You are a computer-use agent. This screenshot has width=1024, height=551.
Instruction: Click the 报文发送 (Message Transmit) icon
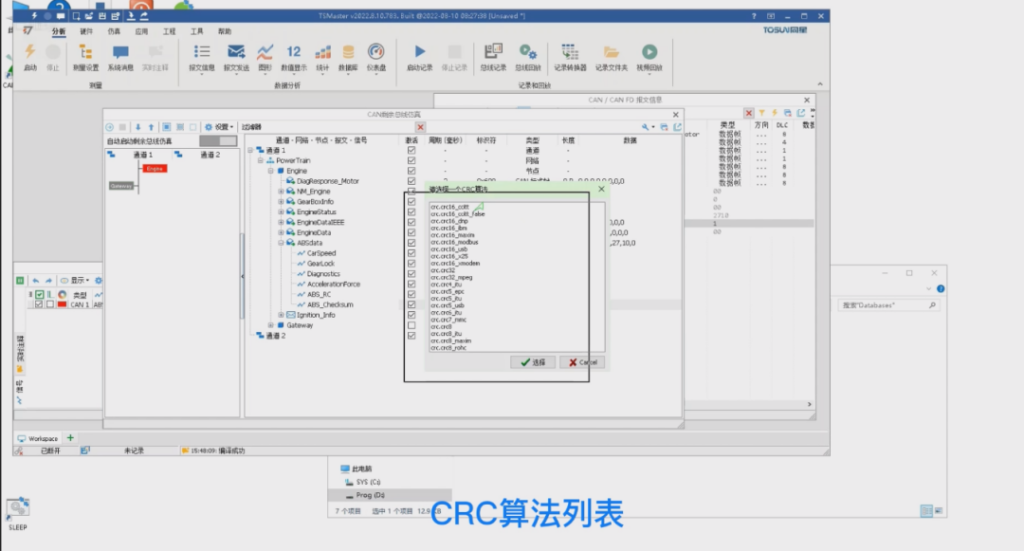[236, 56]
